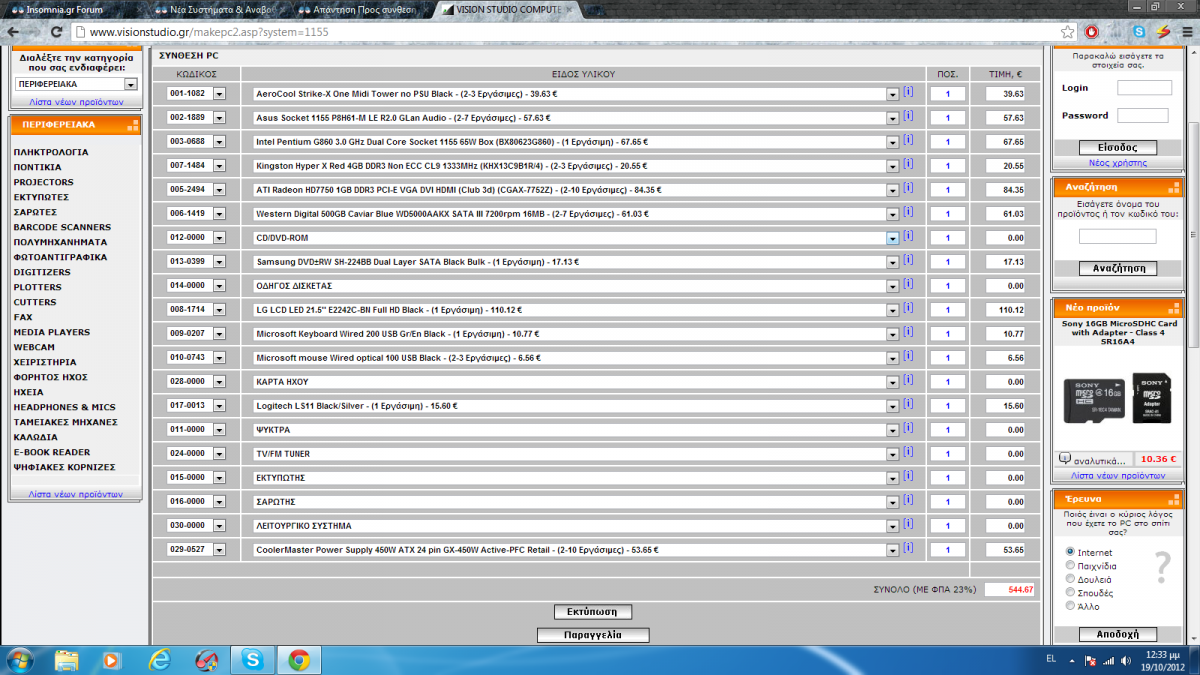Viewport: 1200px width, 675px height.
Task: Click the info icon for Western Digital 500GB
Action: [908, 212]
